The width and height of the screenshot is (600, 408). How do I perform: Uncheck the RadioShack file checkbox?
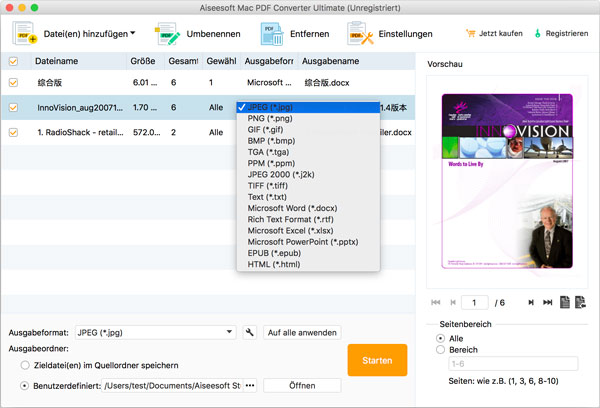[13, 132]
